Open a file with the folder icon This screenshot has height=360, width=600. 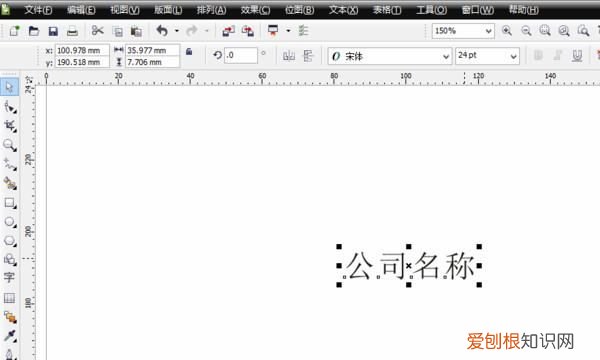point(34,31)
